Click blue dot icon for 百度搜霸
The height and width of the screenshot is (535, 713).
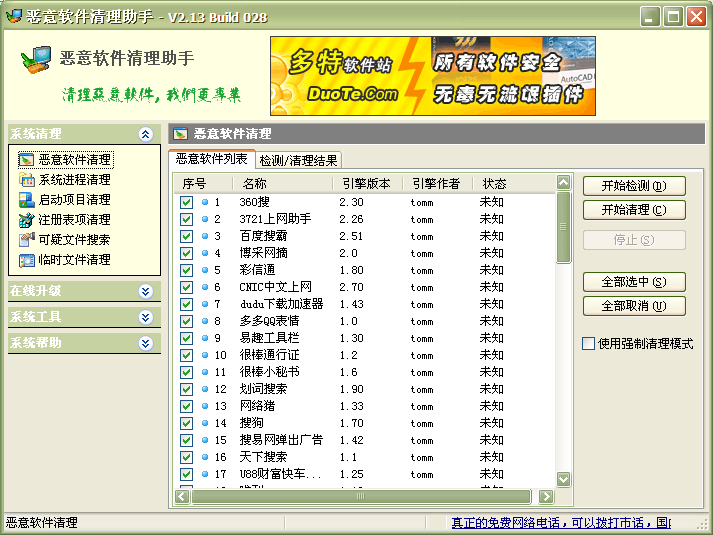pos(205,236)
